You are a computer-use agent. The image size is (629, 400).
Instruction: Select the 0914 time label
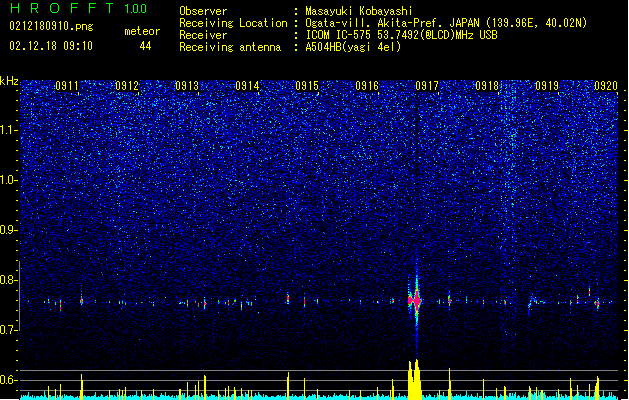[x=247, y=86]
